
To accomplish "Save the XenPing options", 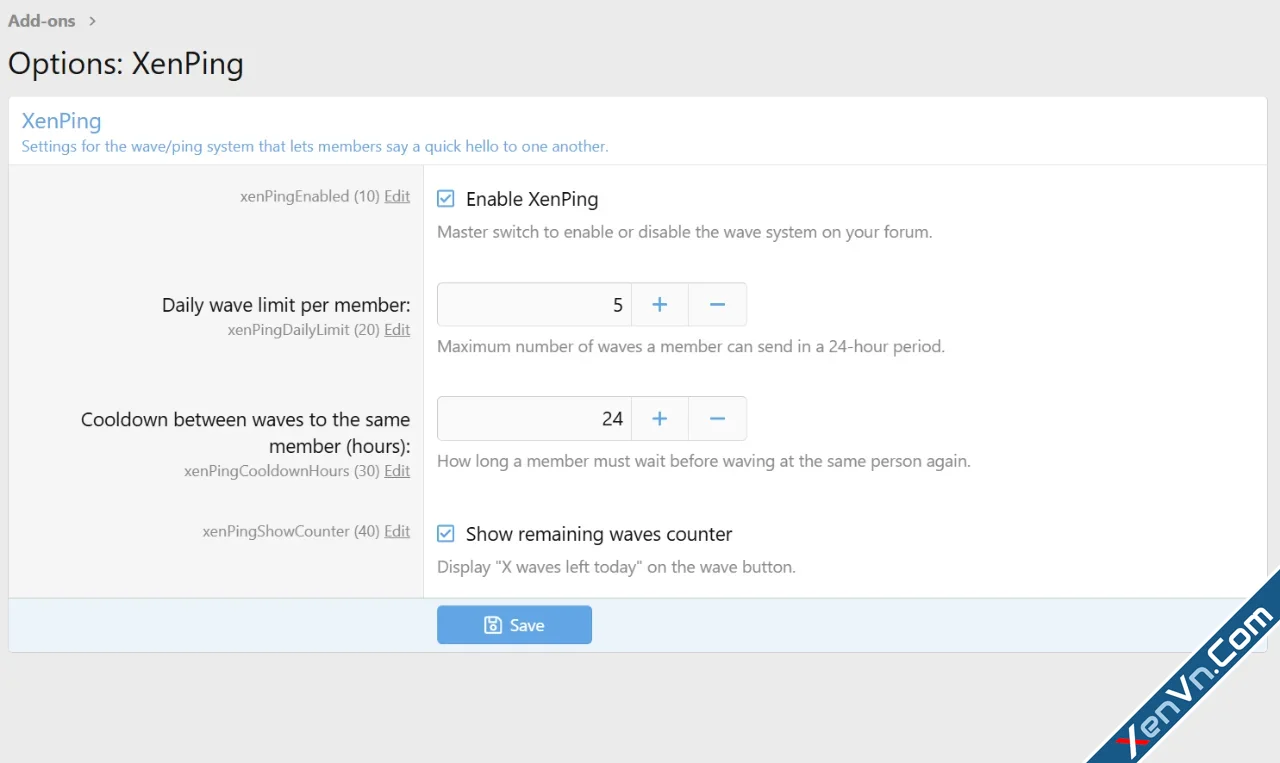I will (514, 625).
